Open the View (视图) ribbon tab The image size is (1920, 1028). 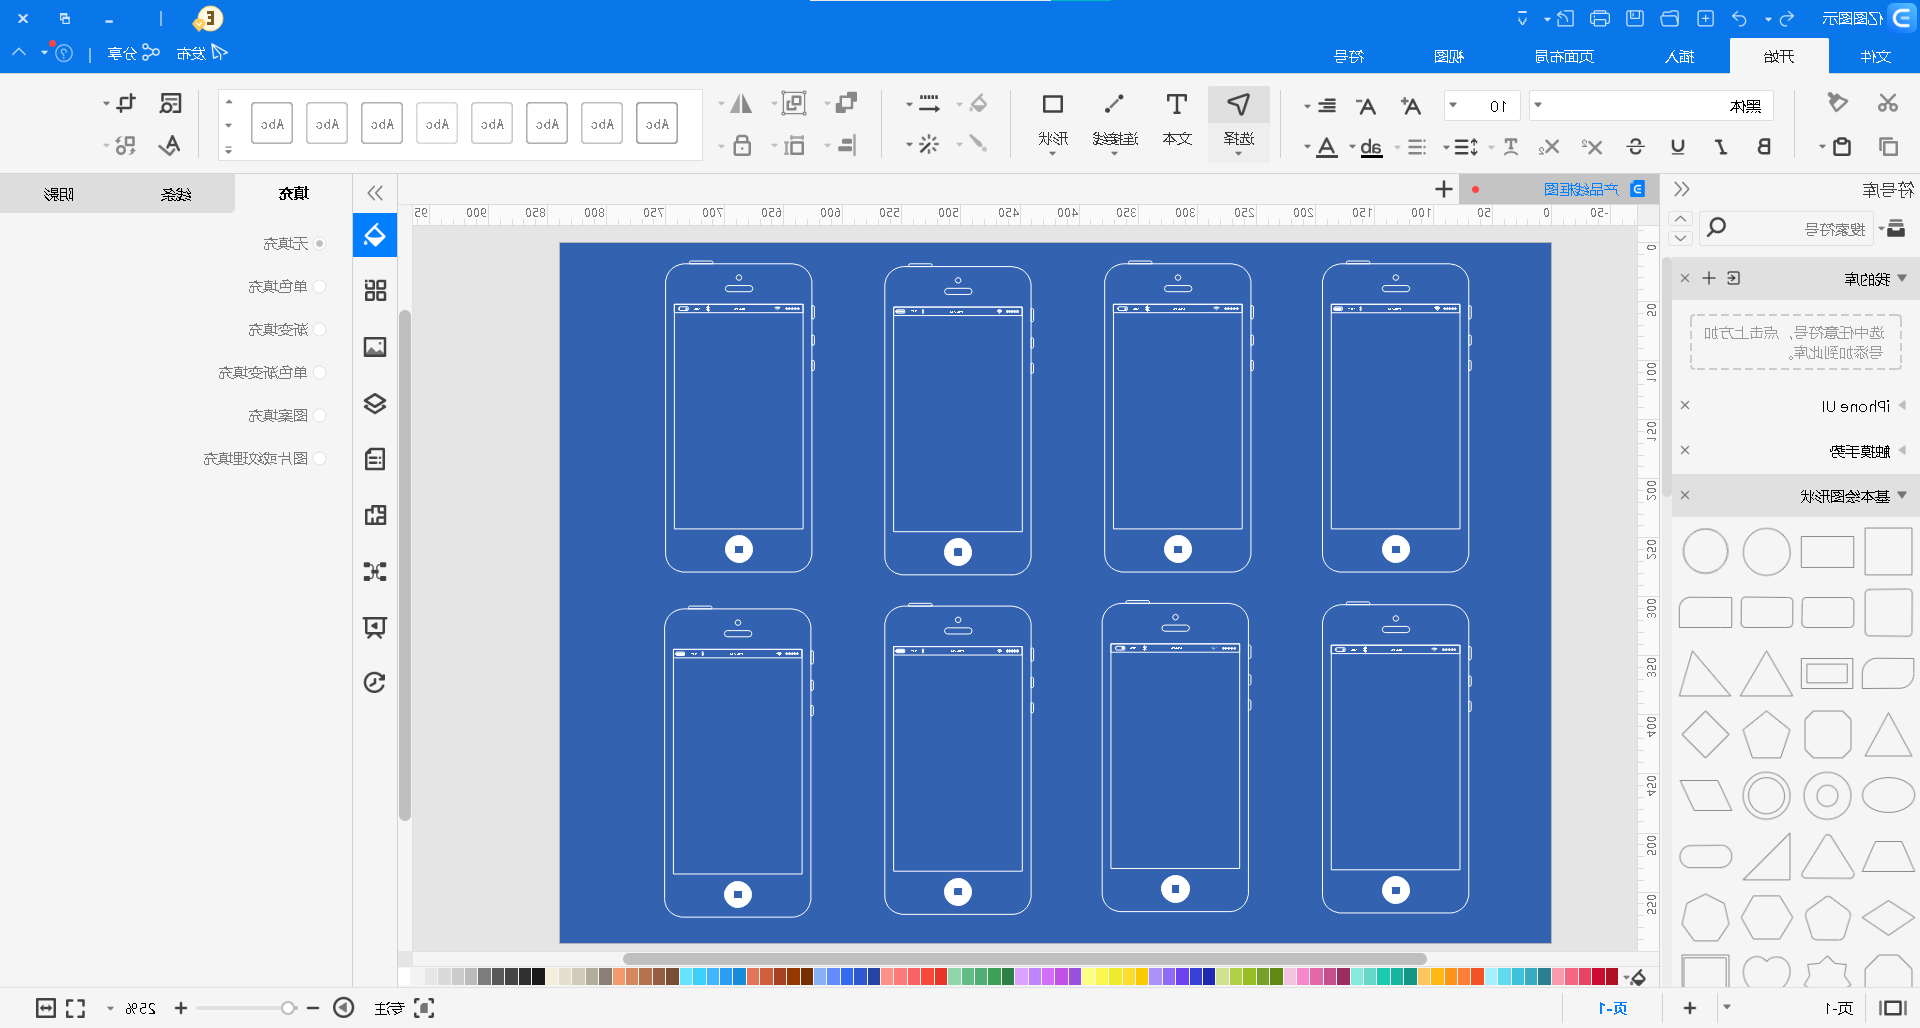coord(1449,56)
